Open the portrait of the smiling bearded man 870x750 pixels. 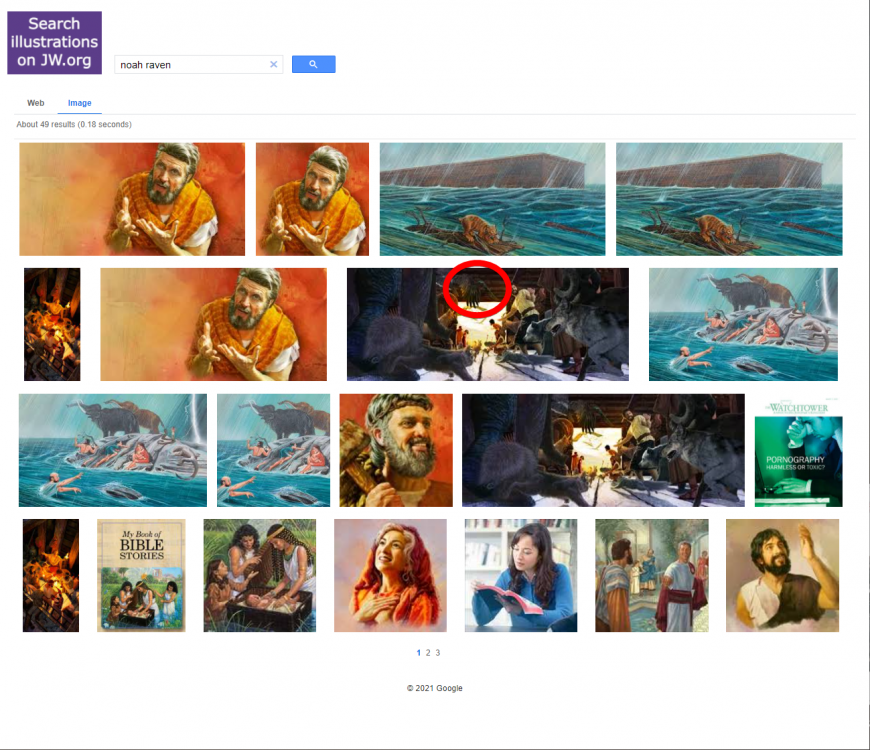click(x=395, y=450)
